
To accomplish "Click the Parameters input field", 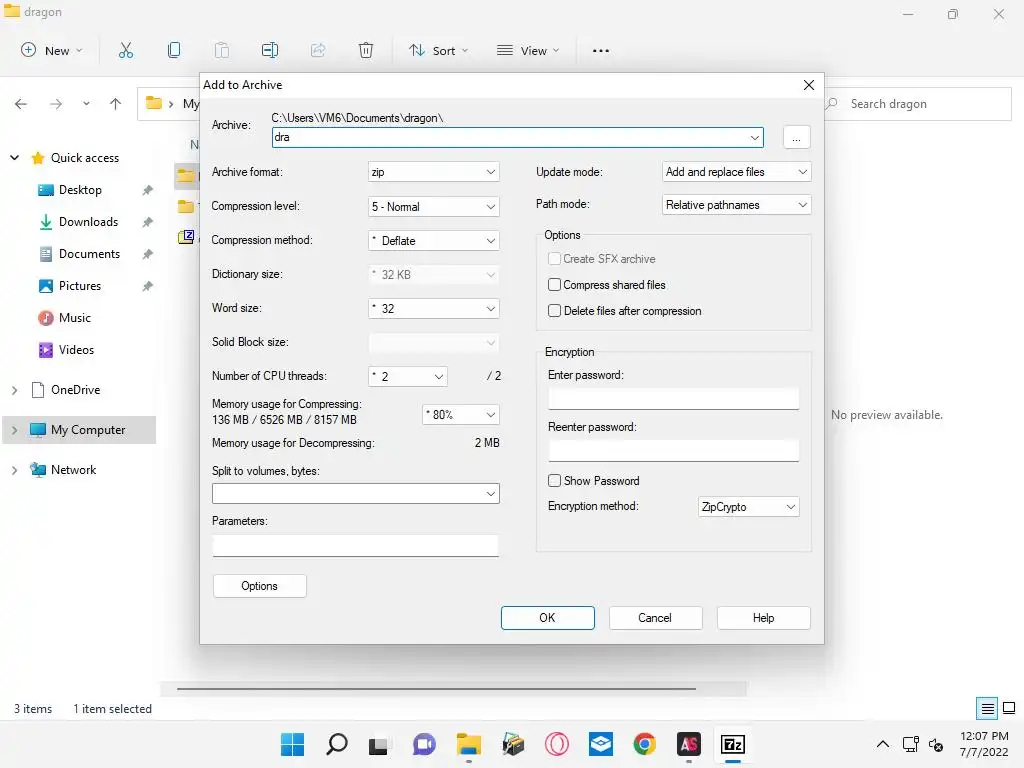I will click(355, 545).
